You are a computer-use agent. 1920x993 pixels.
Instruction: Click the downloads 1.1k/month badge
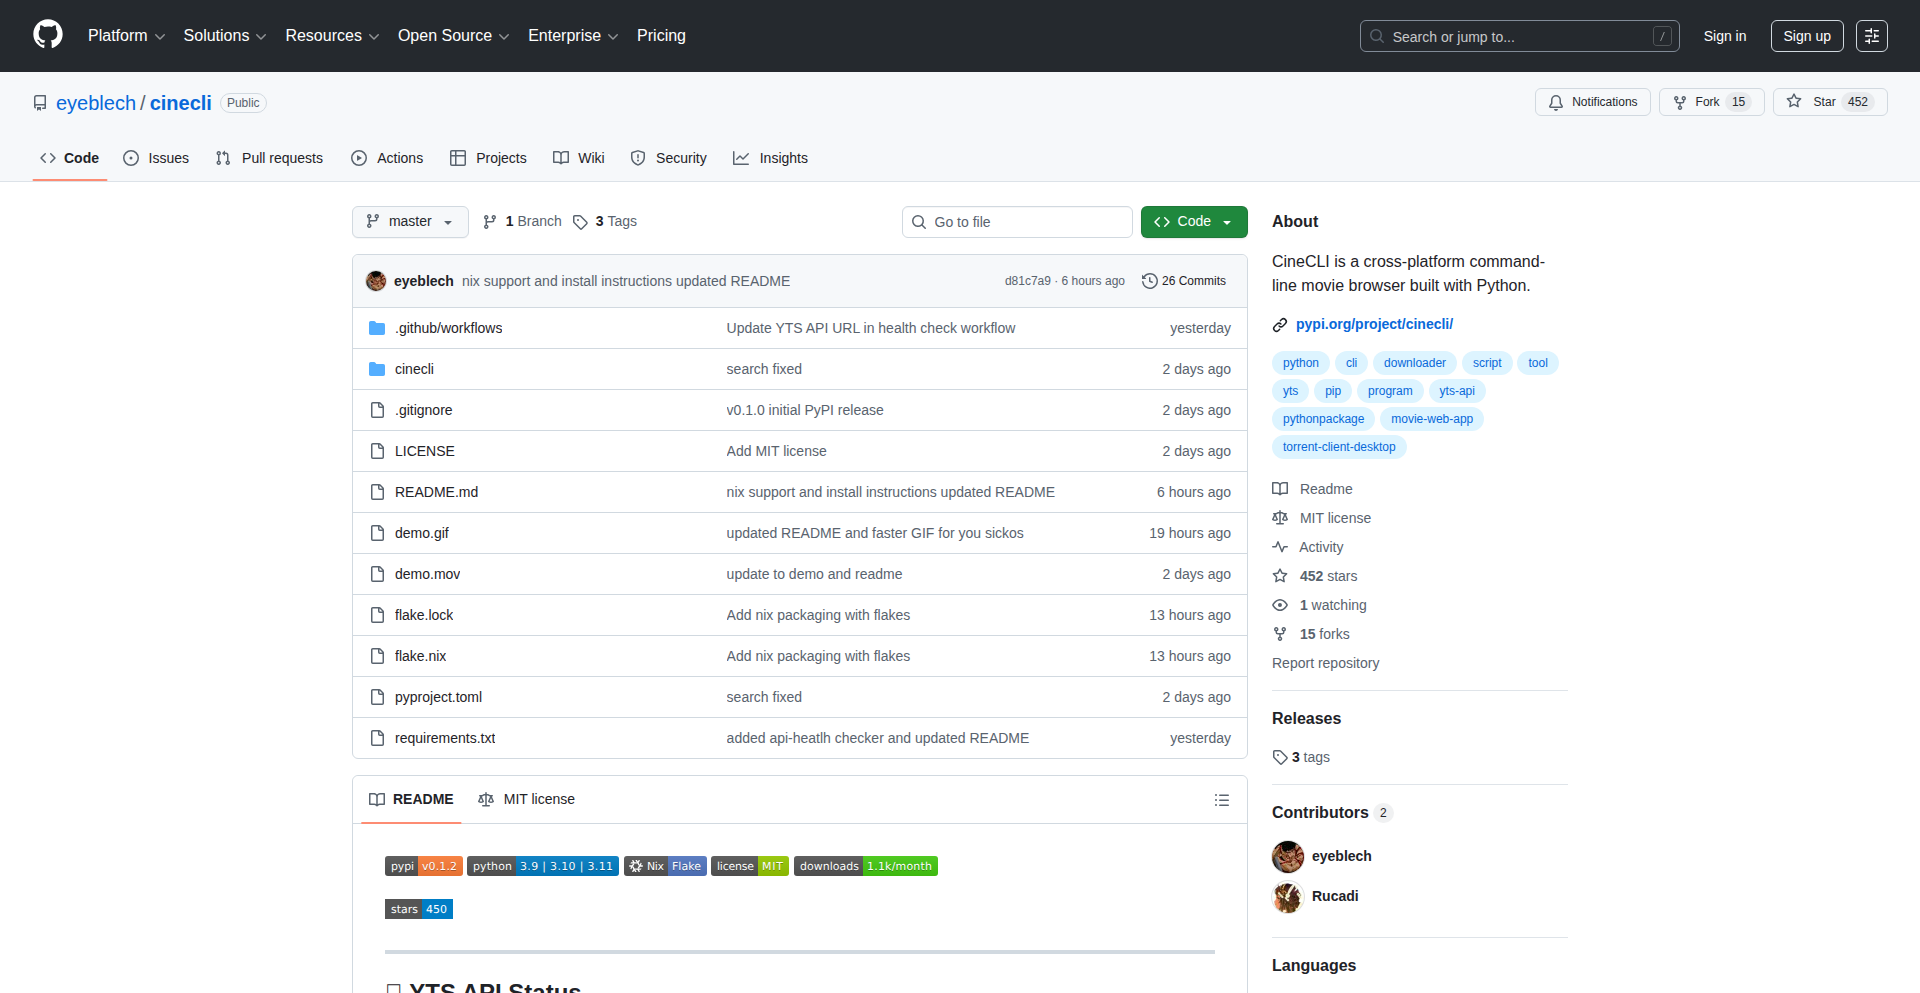point(866,866)
